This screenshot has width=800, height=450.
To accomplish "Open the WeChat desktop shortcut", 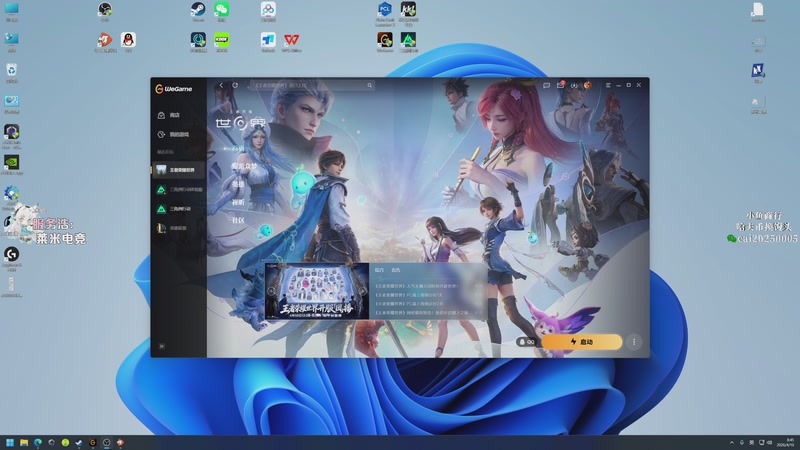I will point(221,10).
